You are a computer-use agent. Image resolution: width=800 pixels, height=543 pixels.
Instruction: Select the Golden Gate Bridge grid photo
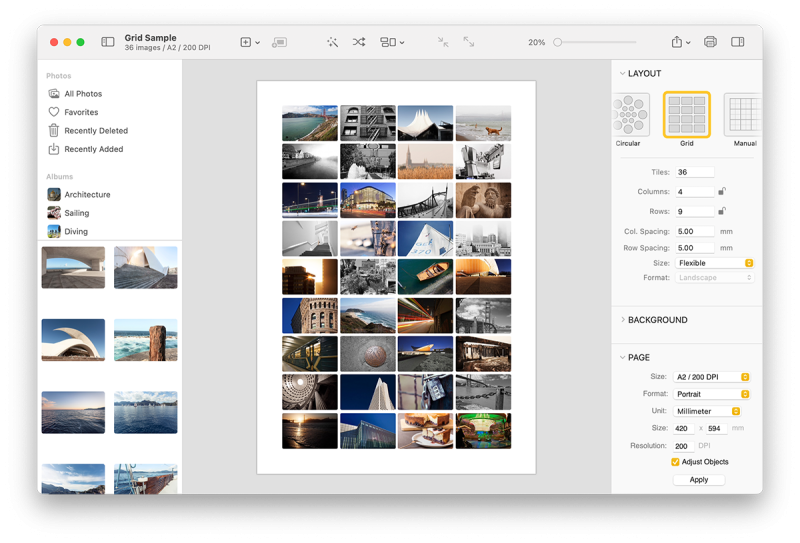310,123
